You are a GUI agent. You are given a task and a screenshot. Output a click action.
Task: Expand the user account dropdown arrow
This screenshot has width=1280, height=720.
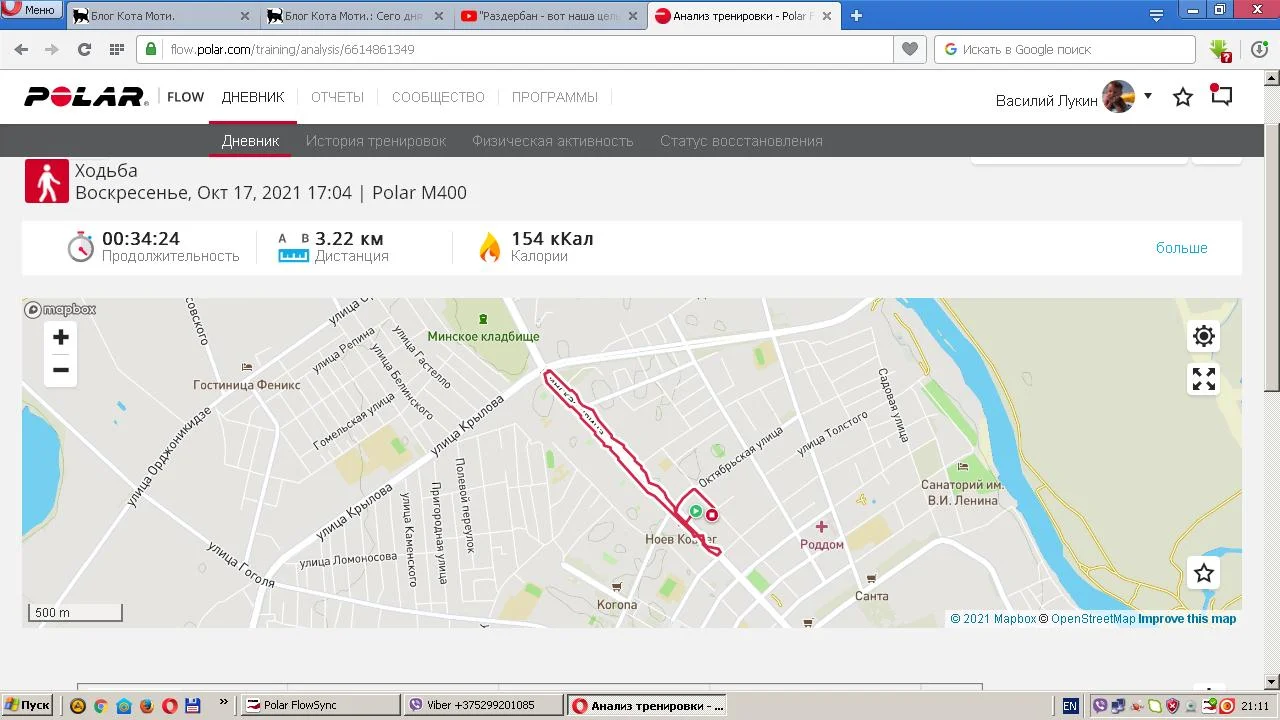point(1148,96)
